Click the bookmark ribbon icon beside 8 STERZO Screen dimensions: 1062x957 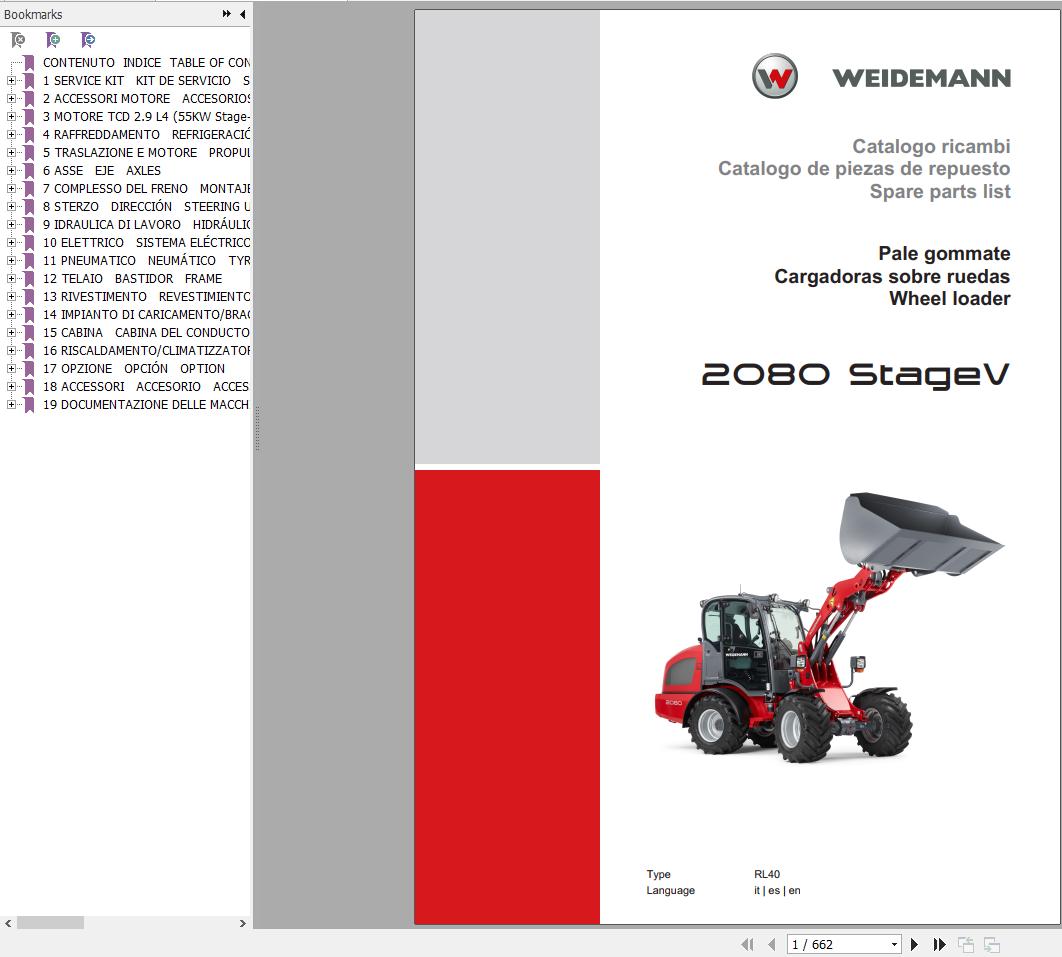pos(29,207)
